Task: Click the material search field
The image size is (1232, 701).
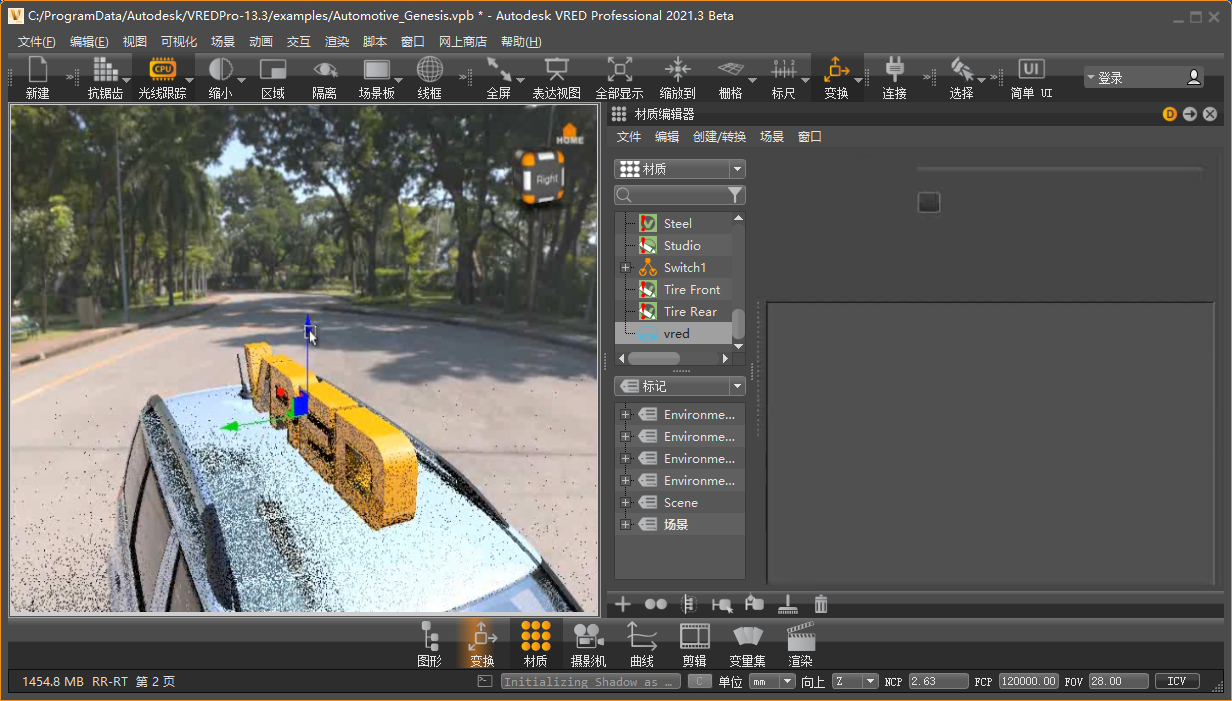Action: tap(670, 195)
